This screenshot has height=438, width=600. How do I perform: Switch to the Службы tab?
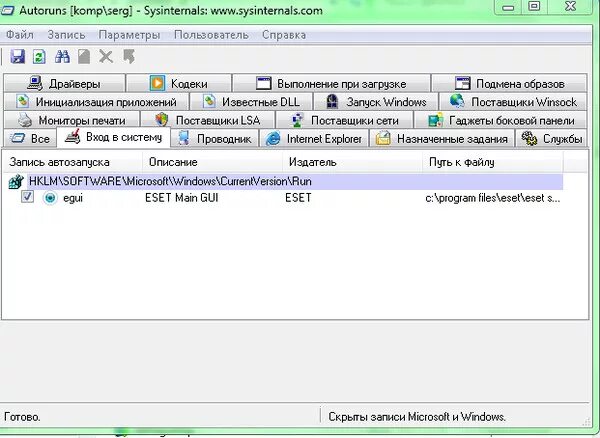(551, 138)
